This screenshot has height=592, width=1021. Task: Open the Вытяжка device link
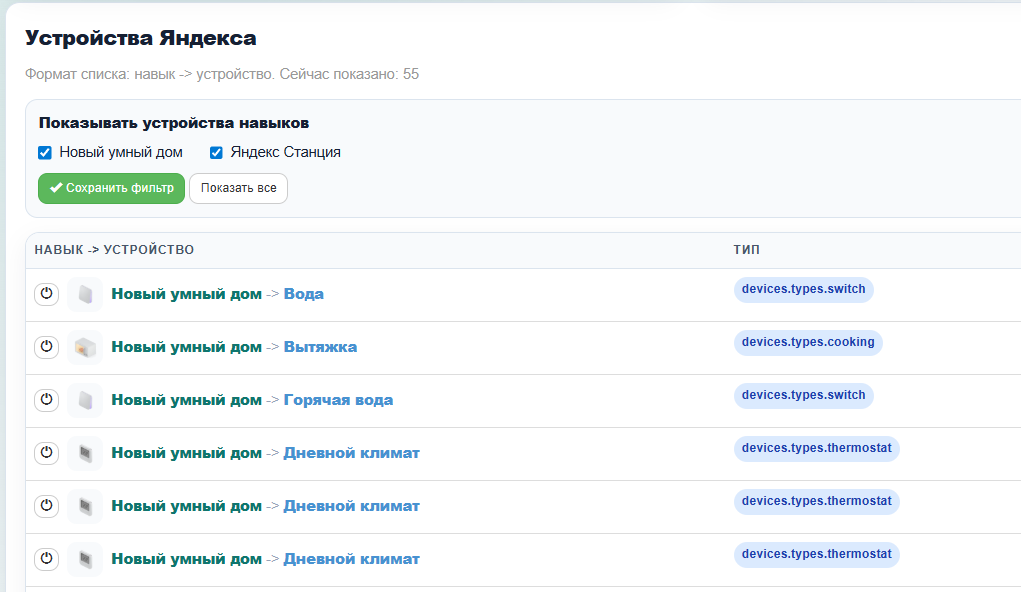320,346
